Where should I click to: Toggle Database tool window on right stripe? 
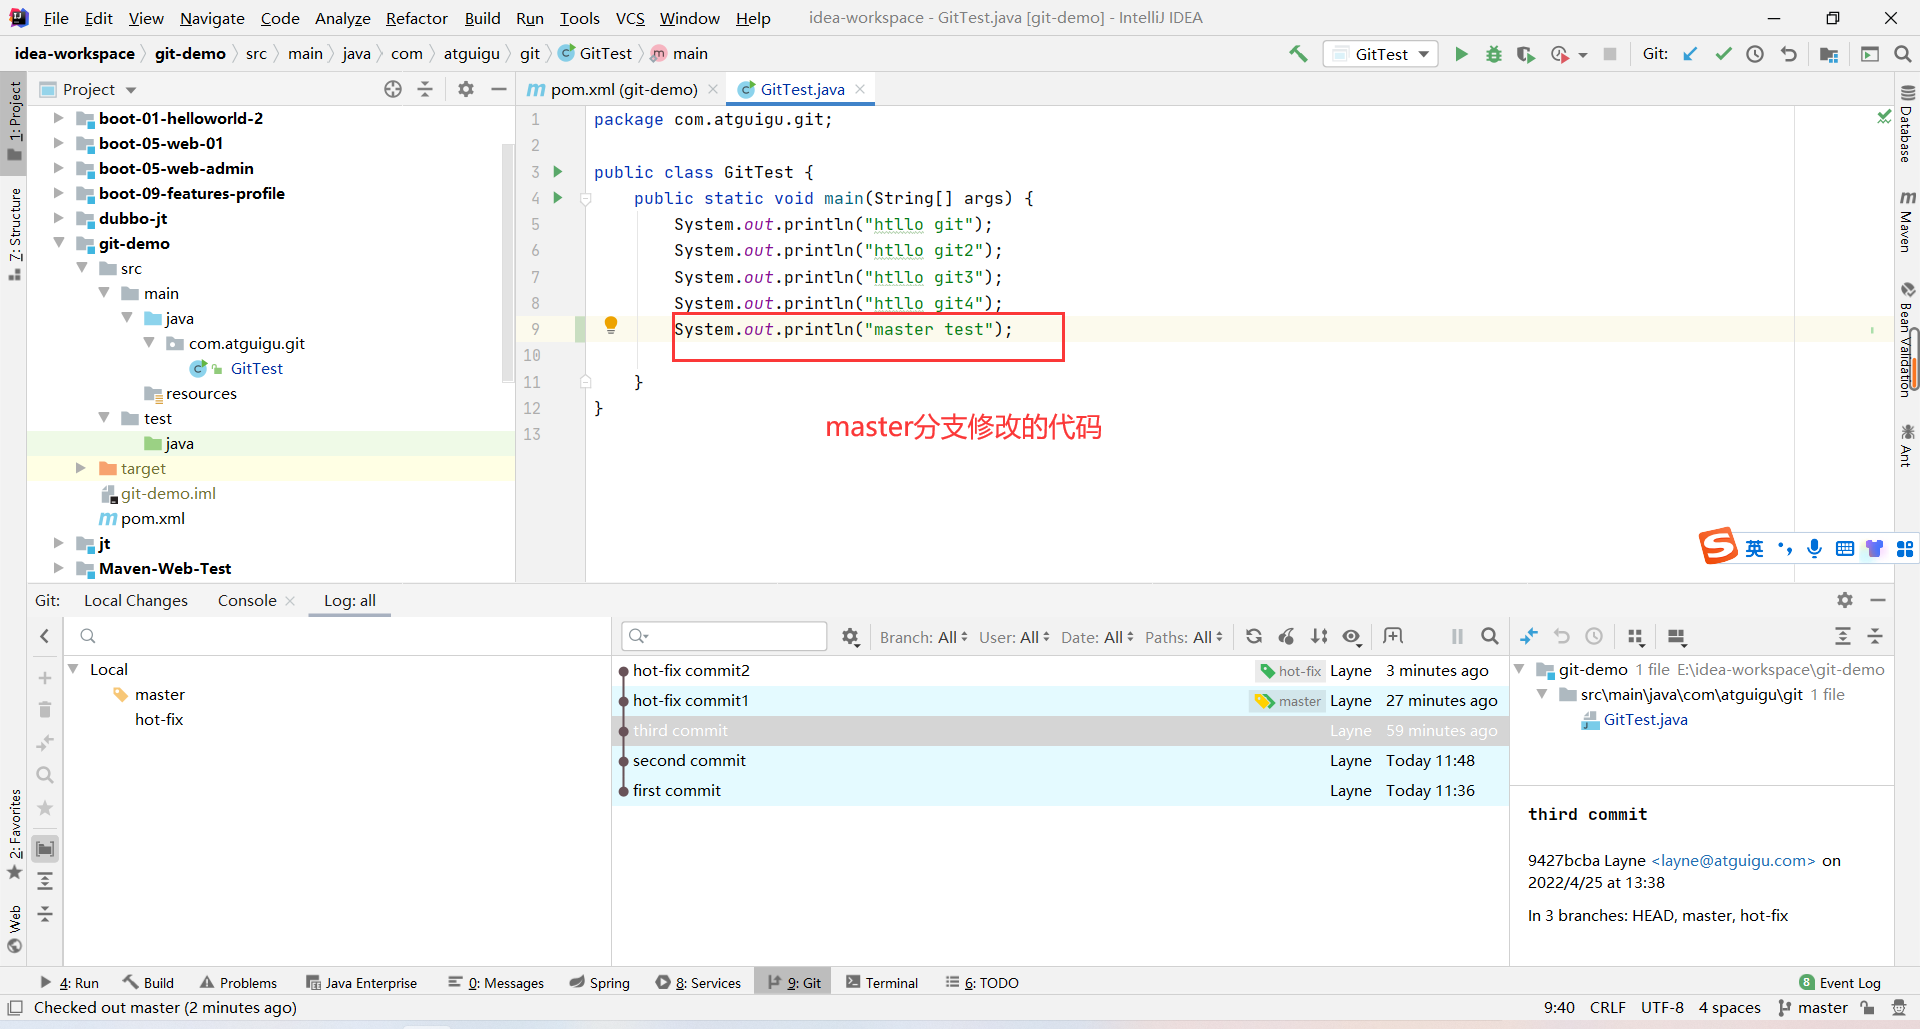coord(1907,124)
